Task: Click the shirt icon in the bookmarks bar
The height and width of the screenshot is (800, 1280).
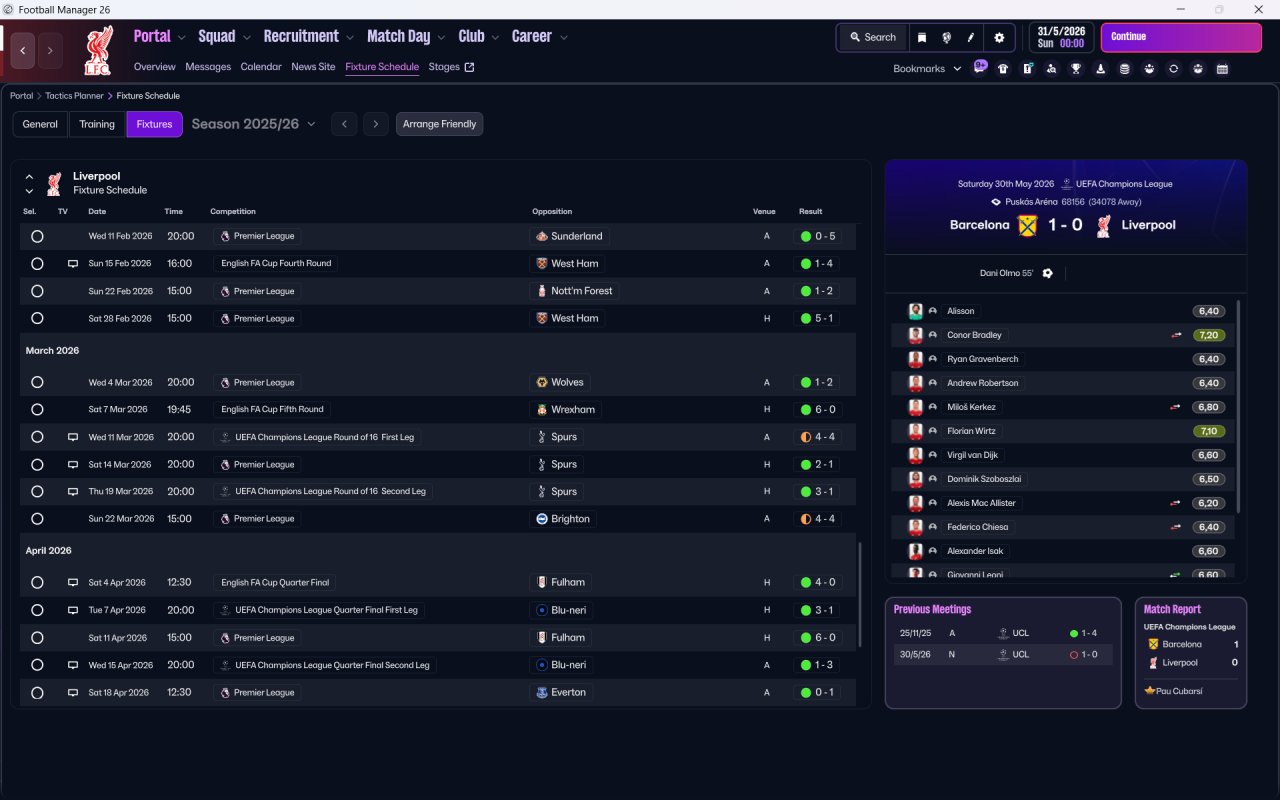Action: click(x=1003, y=69)
